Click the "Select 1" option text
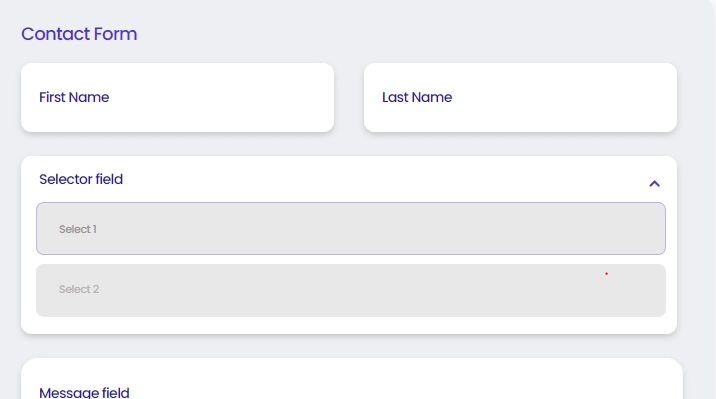 tap(78, 229)
